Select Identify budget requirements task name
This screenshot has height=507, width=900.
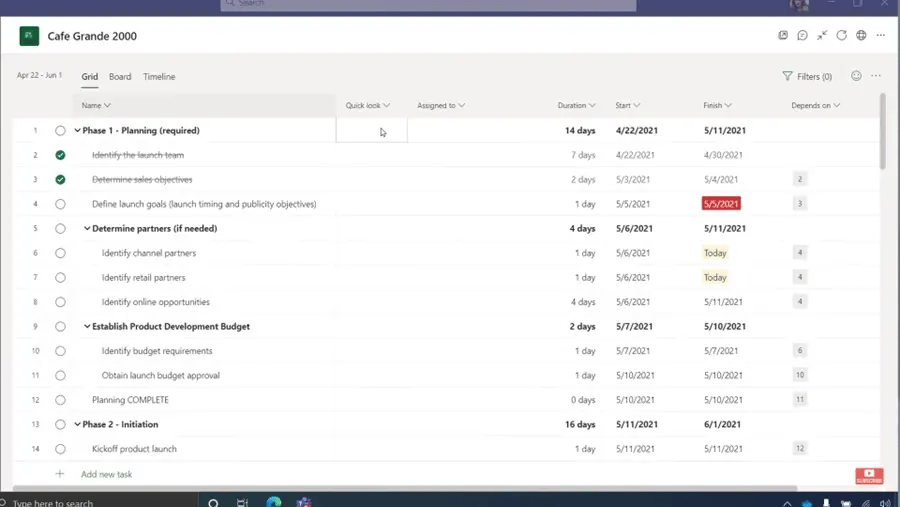[x=157, y=351]
